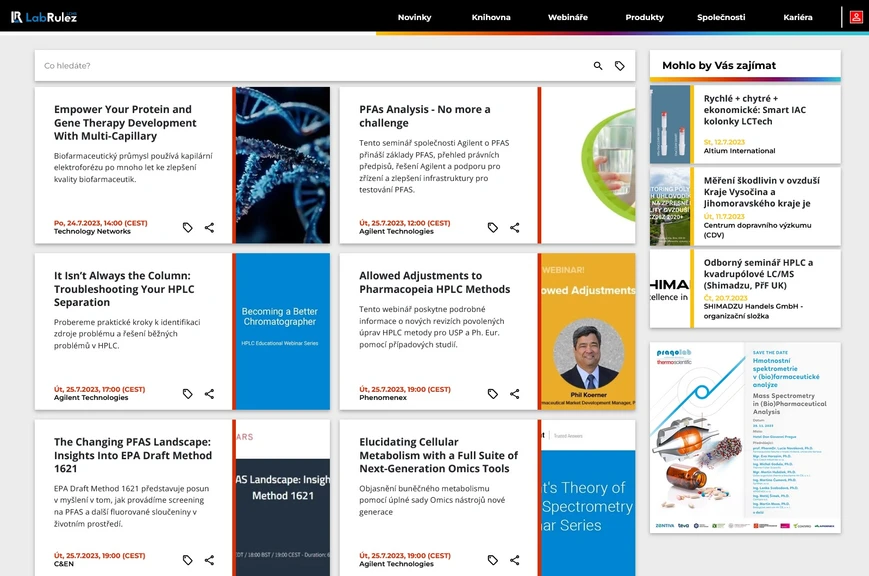869x576 pixels.
Task: Open 'Elucidating Cellular Metabolism' webinar title
Action: [x=438, y=455]
